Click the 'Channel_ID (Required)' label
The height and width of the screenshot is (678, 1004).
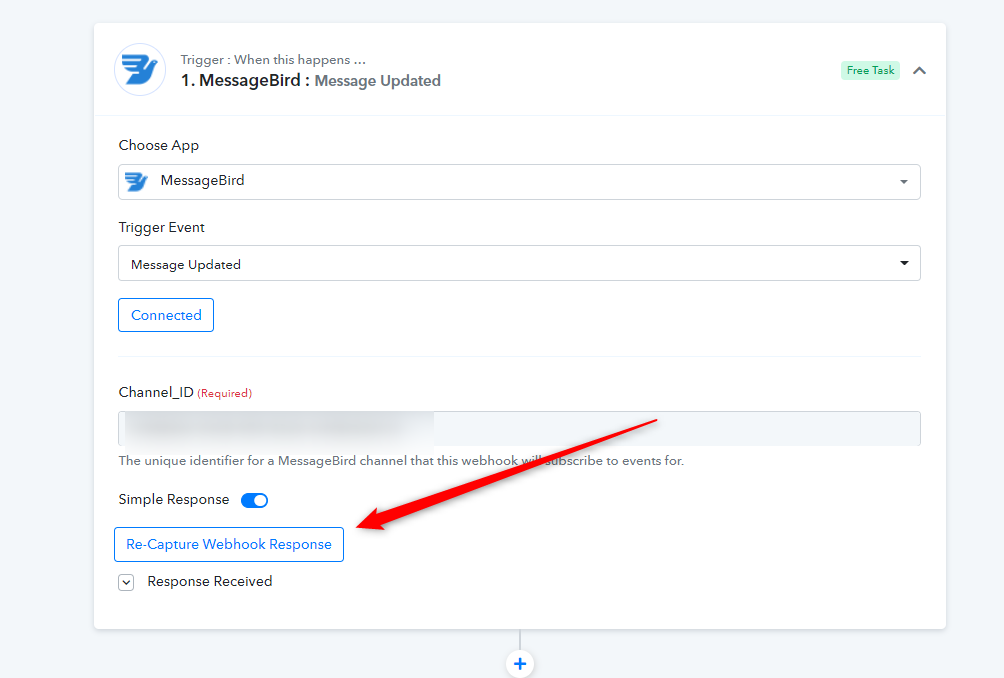click(185, 392)
